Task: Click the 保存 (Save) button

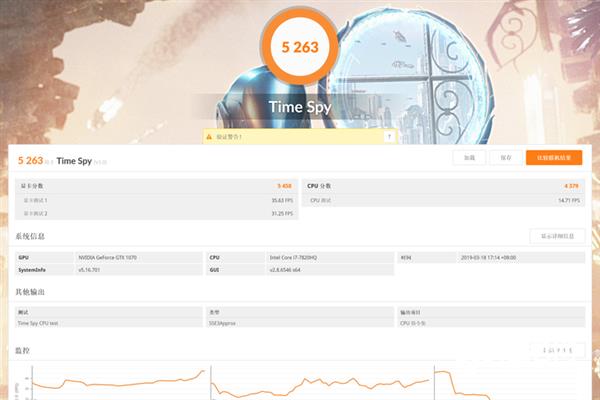Action: (506, 158)
